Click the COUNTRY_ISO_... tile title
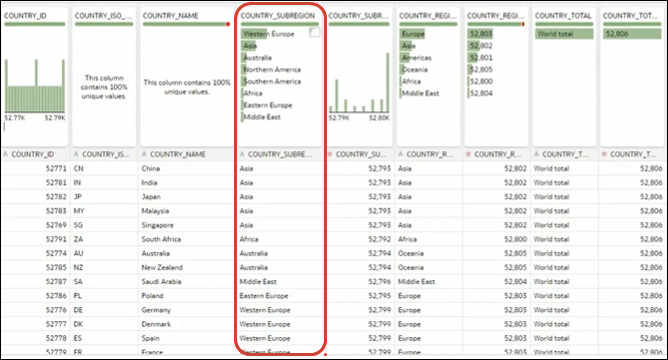This screenshot has width=668, height=360. tap(104, 16)
